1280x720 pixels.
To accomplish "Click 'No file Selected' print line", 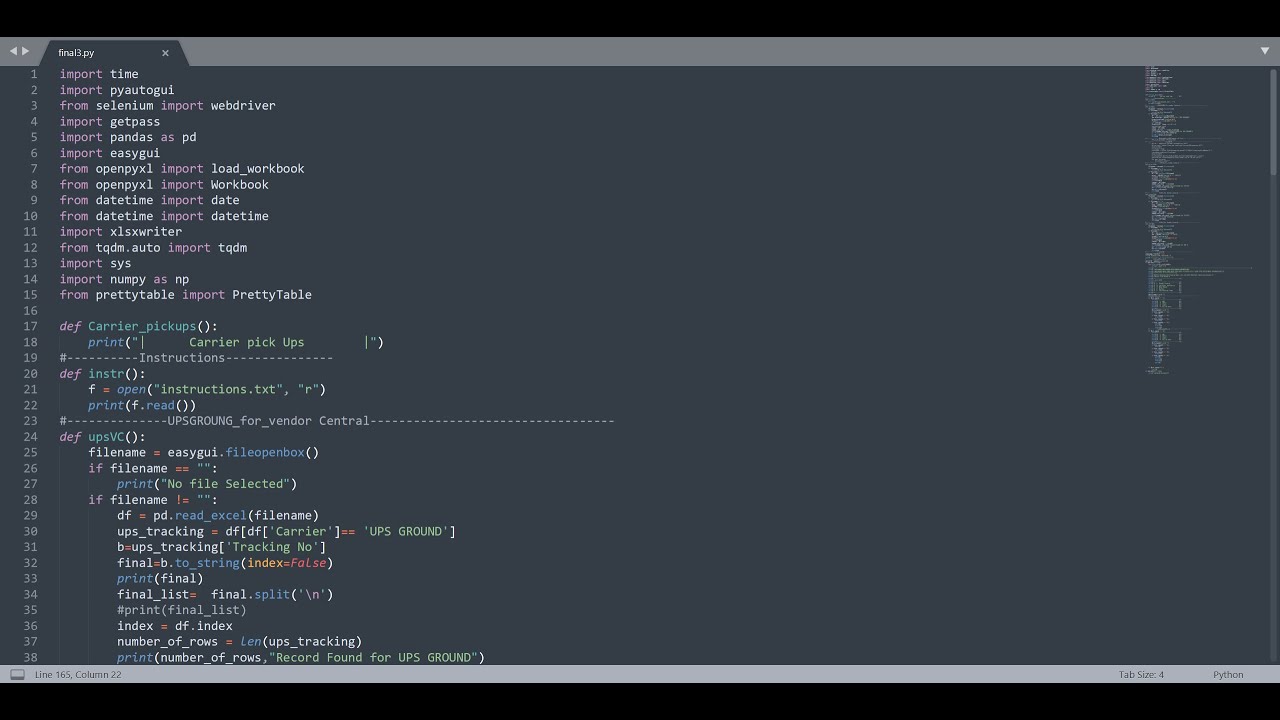I will click(x=207, y=484).
